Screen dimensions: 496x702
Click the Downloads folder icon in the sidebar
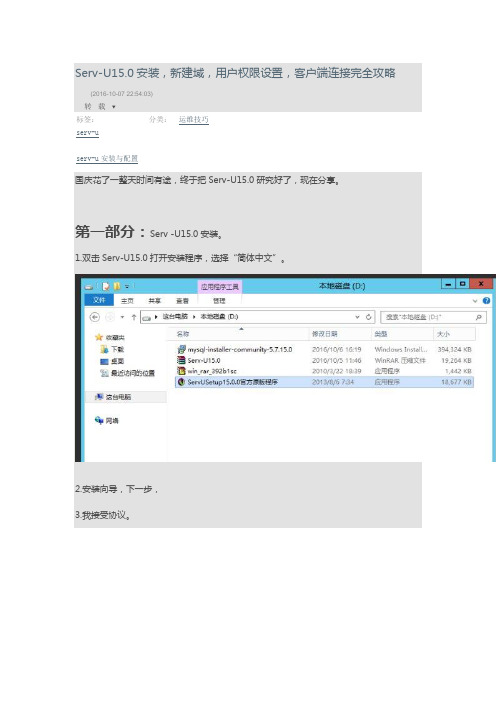tap(104, 349)
